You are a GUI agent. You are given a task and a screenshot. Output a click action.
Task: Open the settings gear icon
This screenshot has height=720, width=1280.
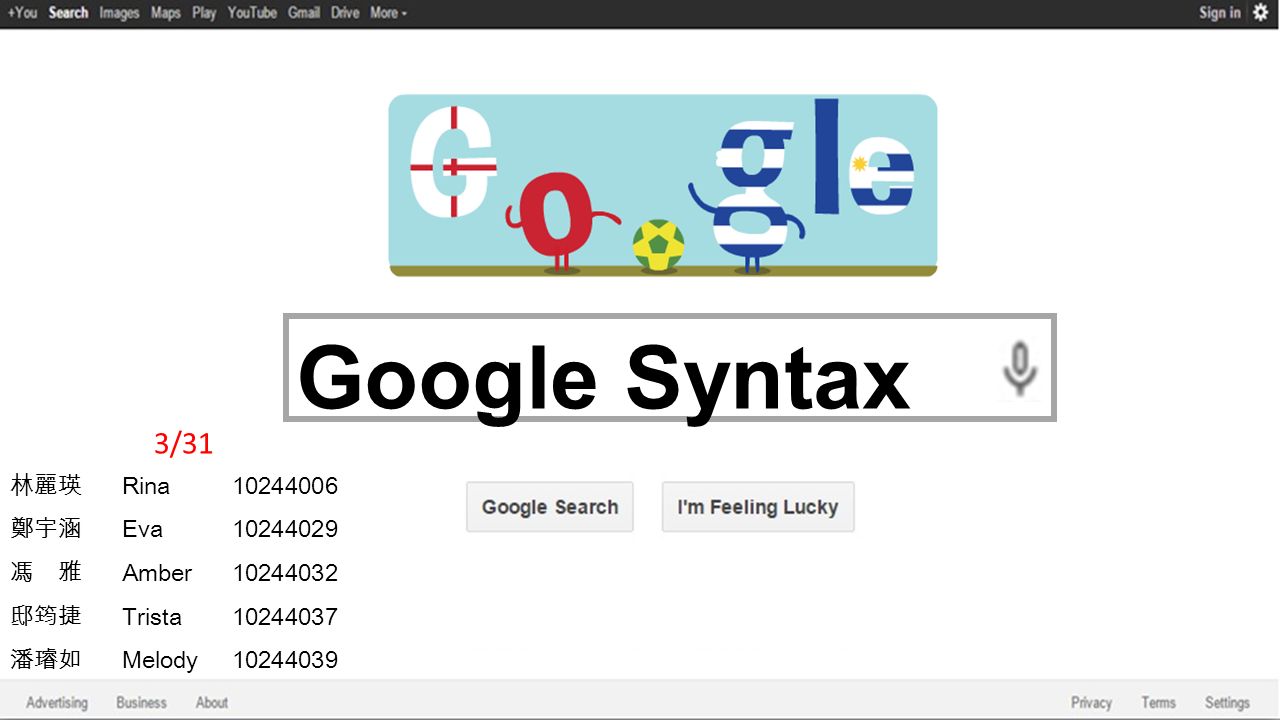(1260, 13)
